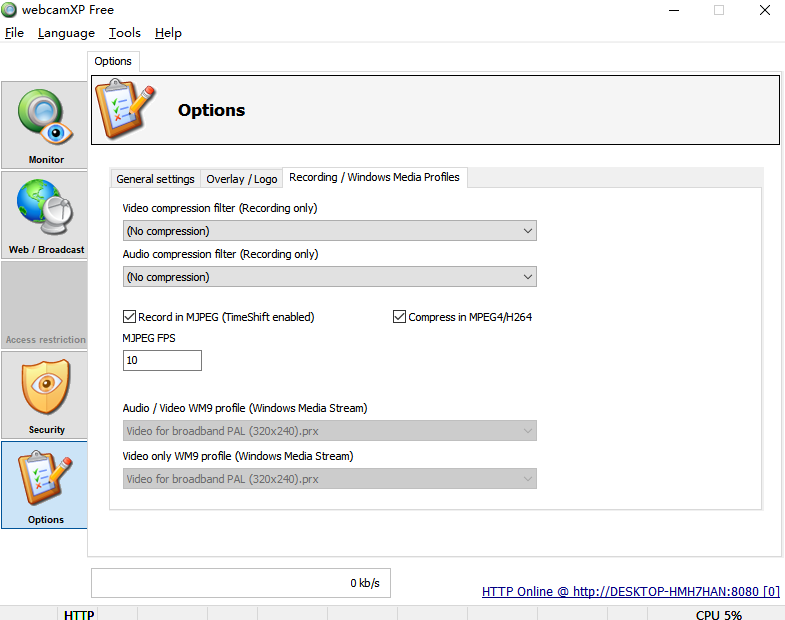The image size is (785, 620).
Task: Click the HTTP status bar entry
Action: point(79,614)
